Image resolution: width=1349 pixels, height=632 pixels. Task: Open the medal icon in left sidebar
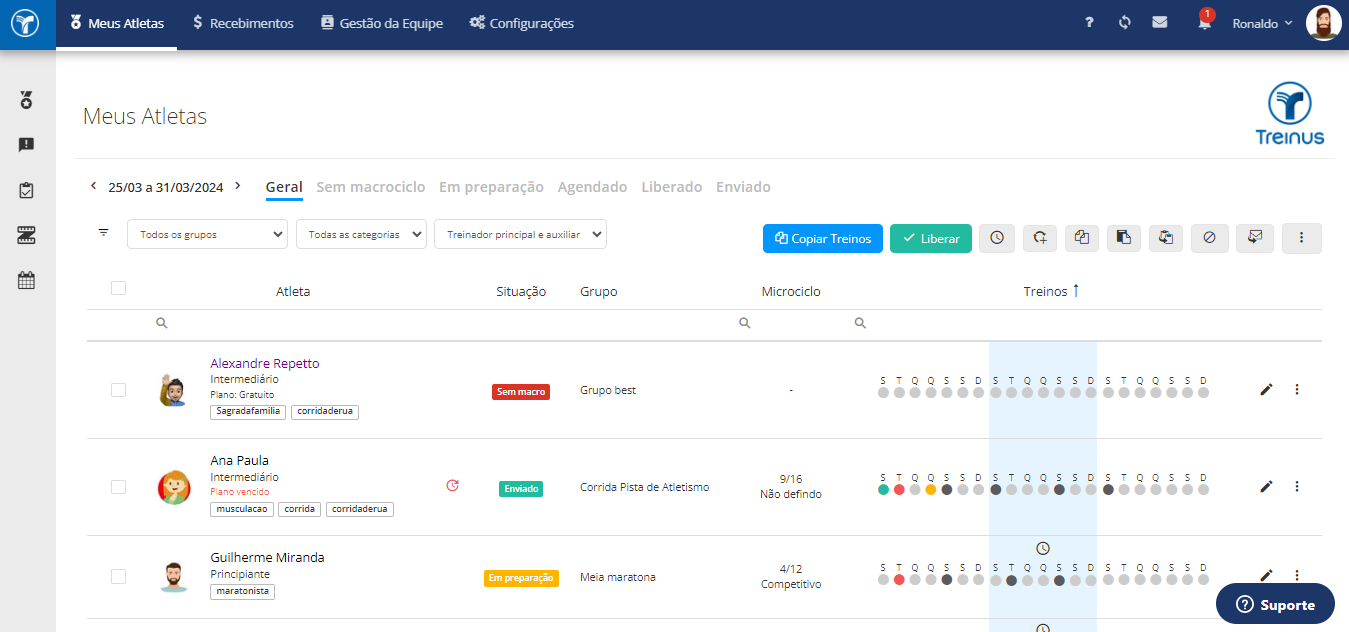[27, 100]
